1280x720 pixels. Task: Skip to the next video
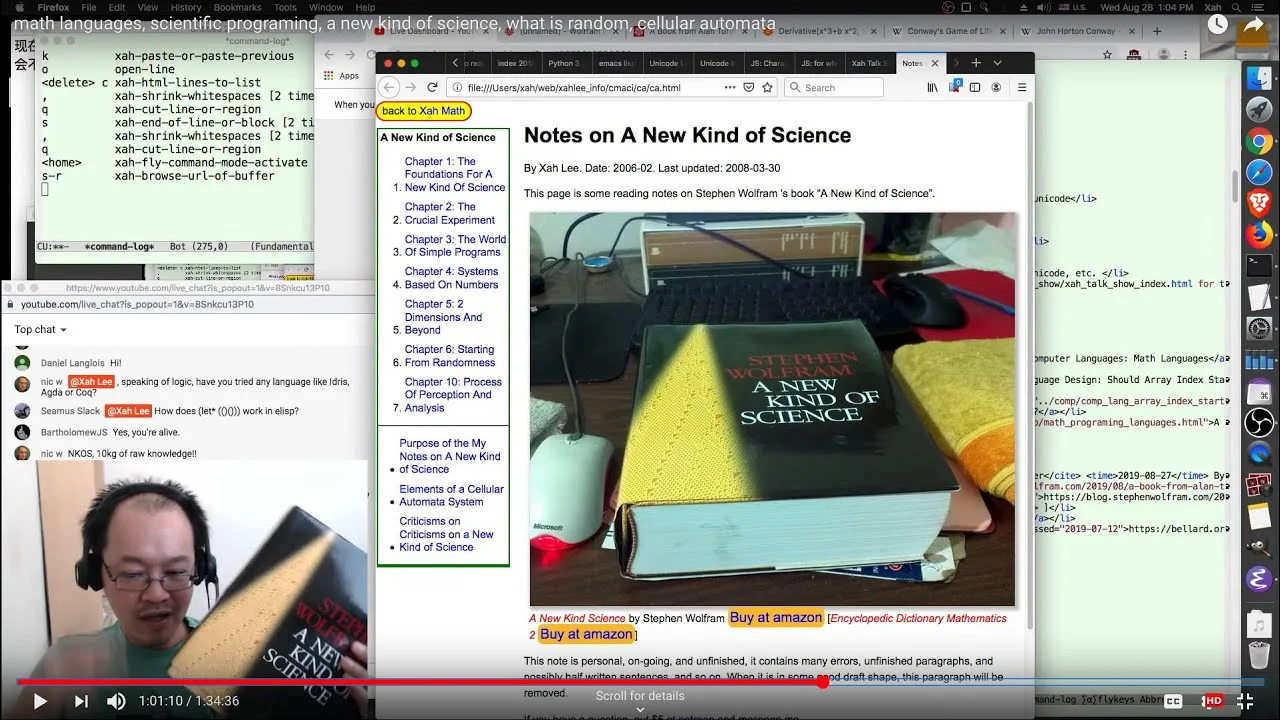click(82, 701)
